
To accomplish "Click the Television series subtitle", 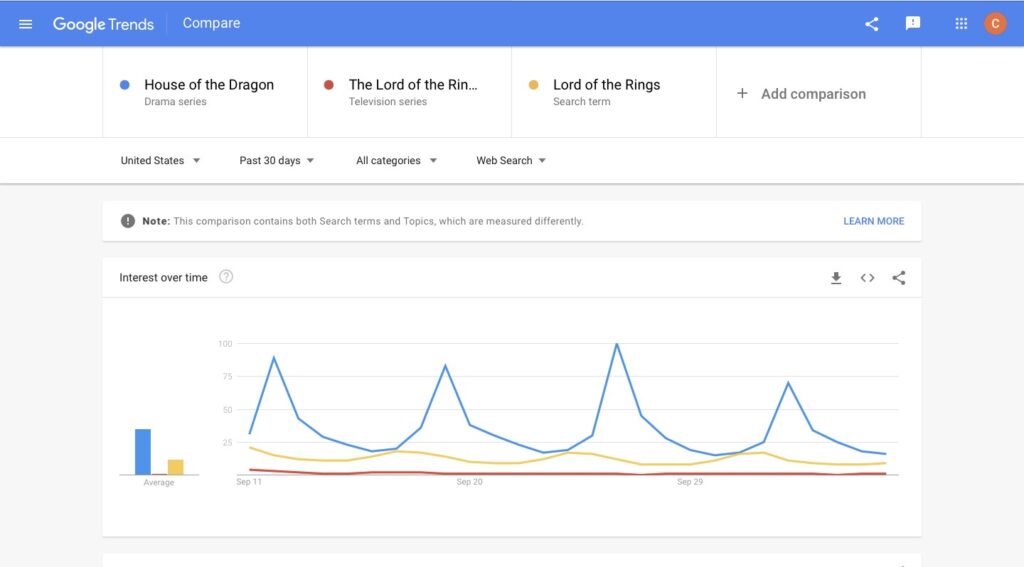I will pos(388,102).
